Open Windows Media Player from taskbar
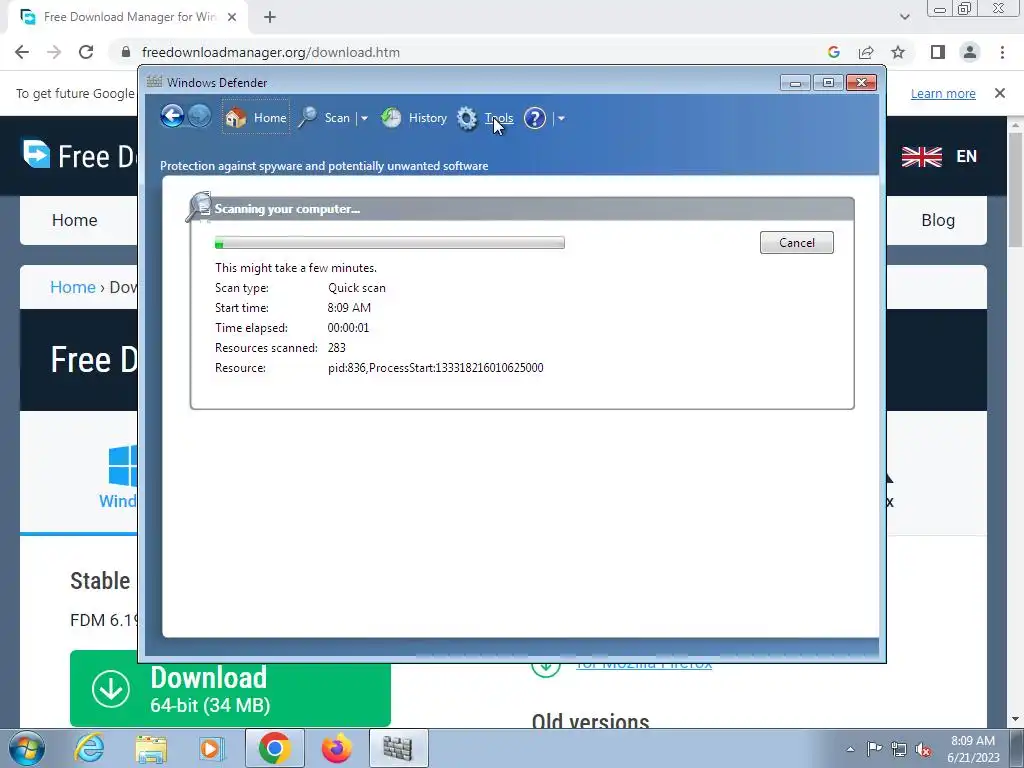This screenshot has height=768, width=1024. tap(212, 748)
